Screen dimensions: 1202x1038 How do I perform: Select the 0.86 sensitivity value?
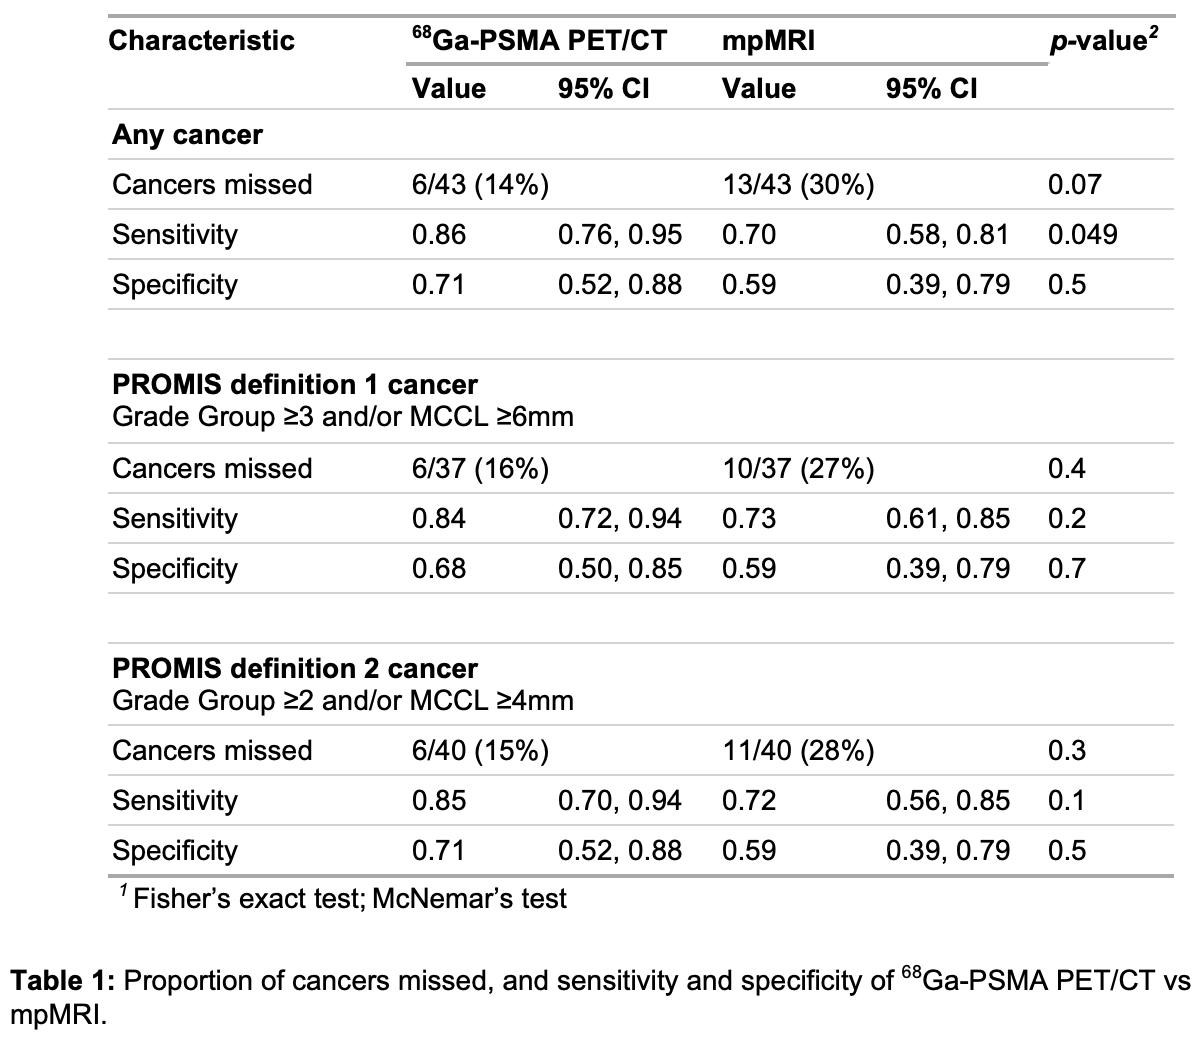439,235
